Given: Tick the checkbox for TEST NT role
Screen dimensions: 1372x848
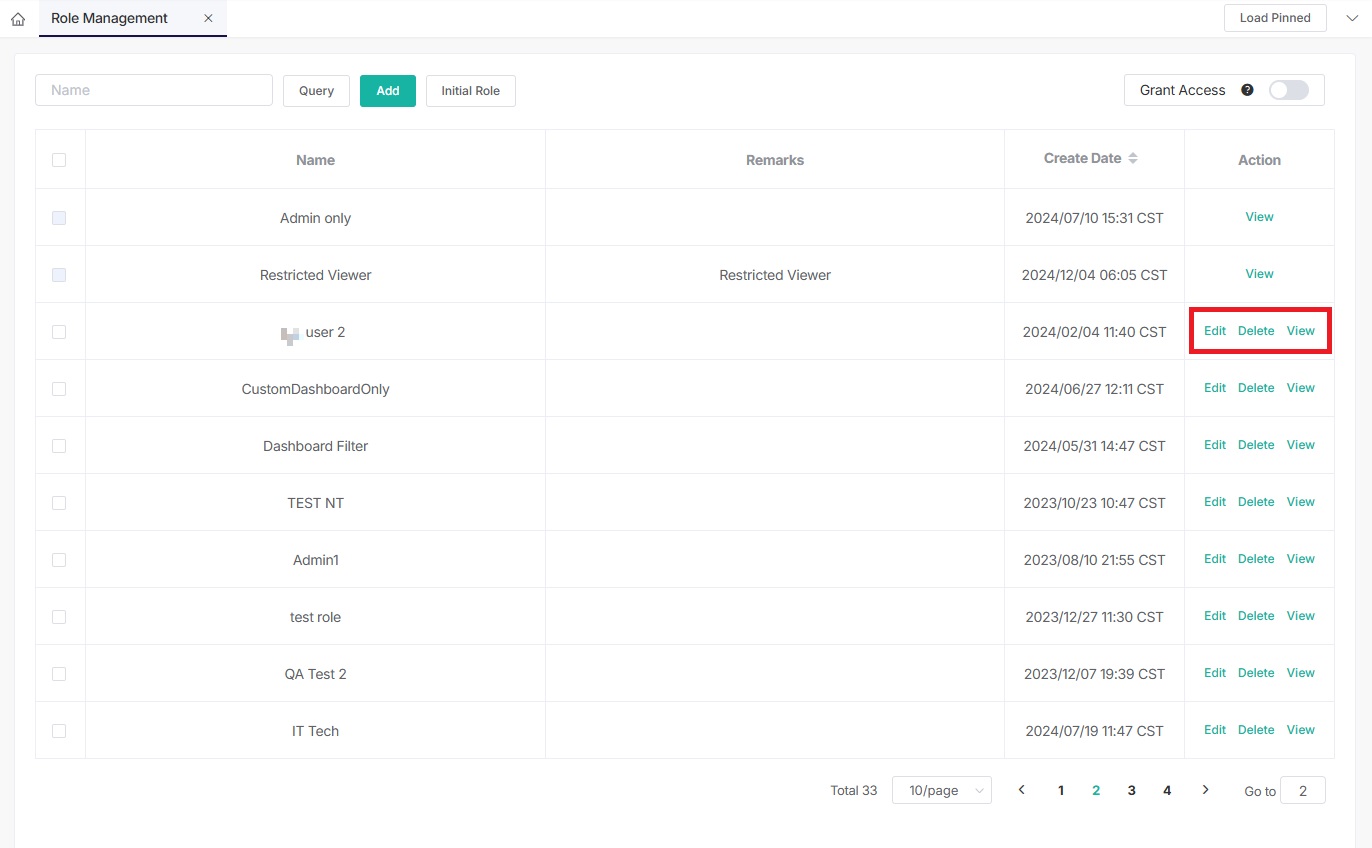Looking at the screenshot, I should point(59,503).
